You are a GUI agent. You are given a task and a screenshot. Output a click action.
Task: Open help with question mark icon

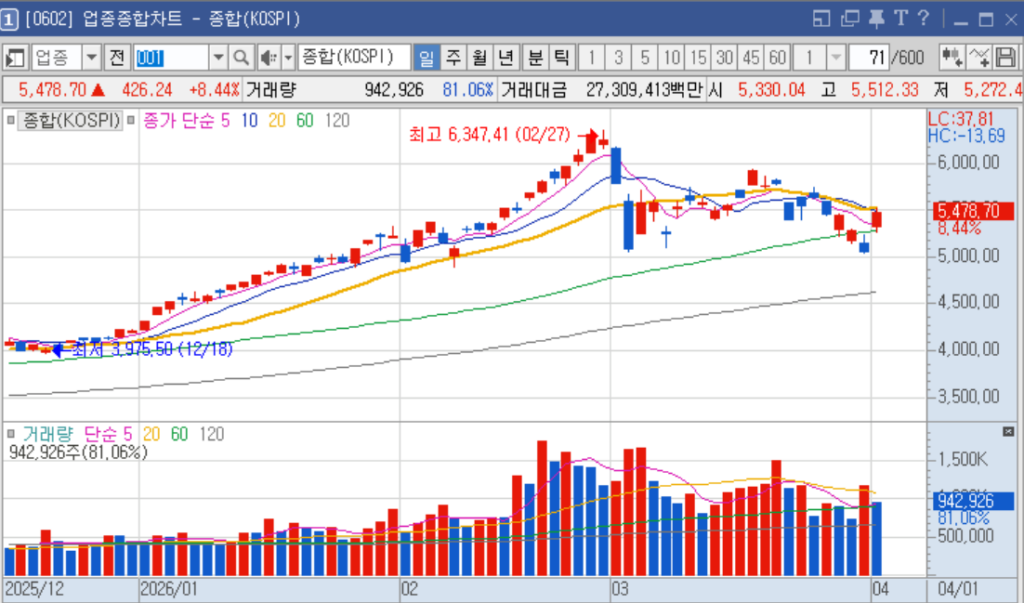pyautogui.click(x=923, y=19)
